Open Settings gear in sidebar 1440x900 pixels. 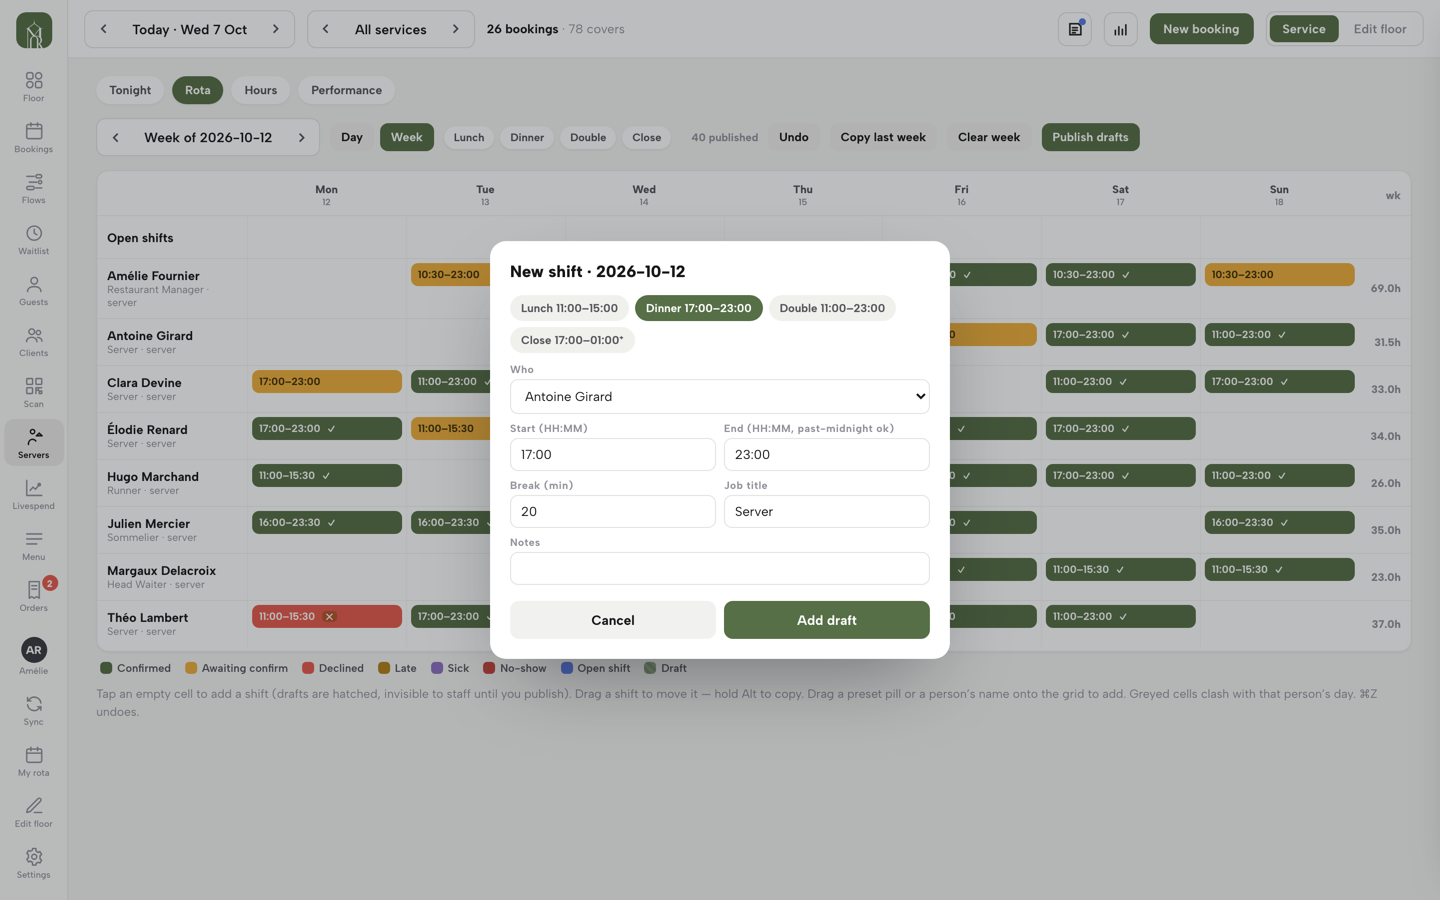click(34, 863)
